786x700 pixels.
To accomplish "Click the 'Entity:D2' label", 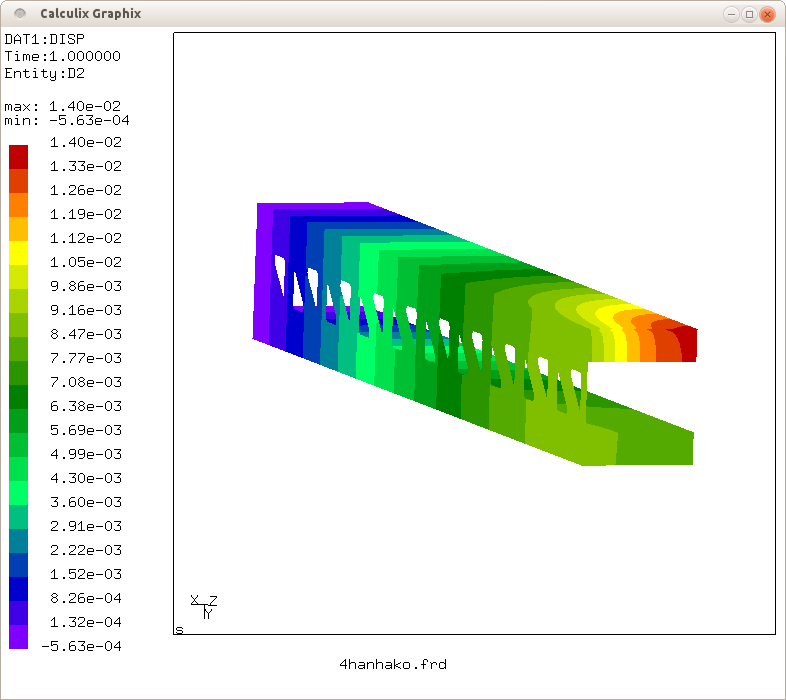I will [x=45, y=73].
